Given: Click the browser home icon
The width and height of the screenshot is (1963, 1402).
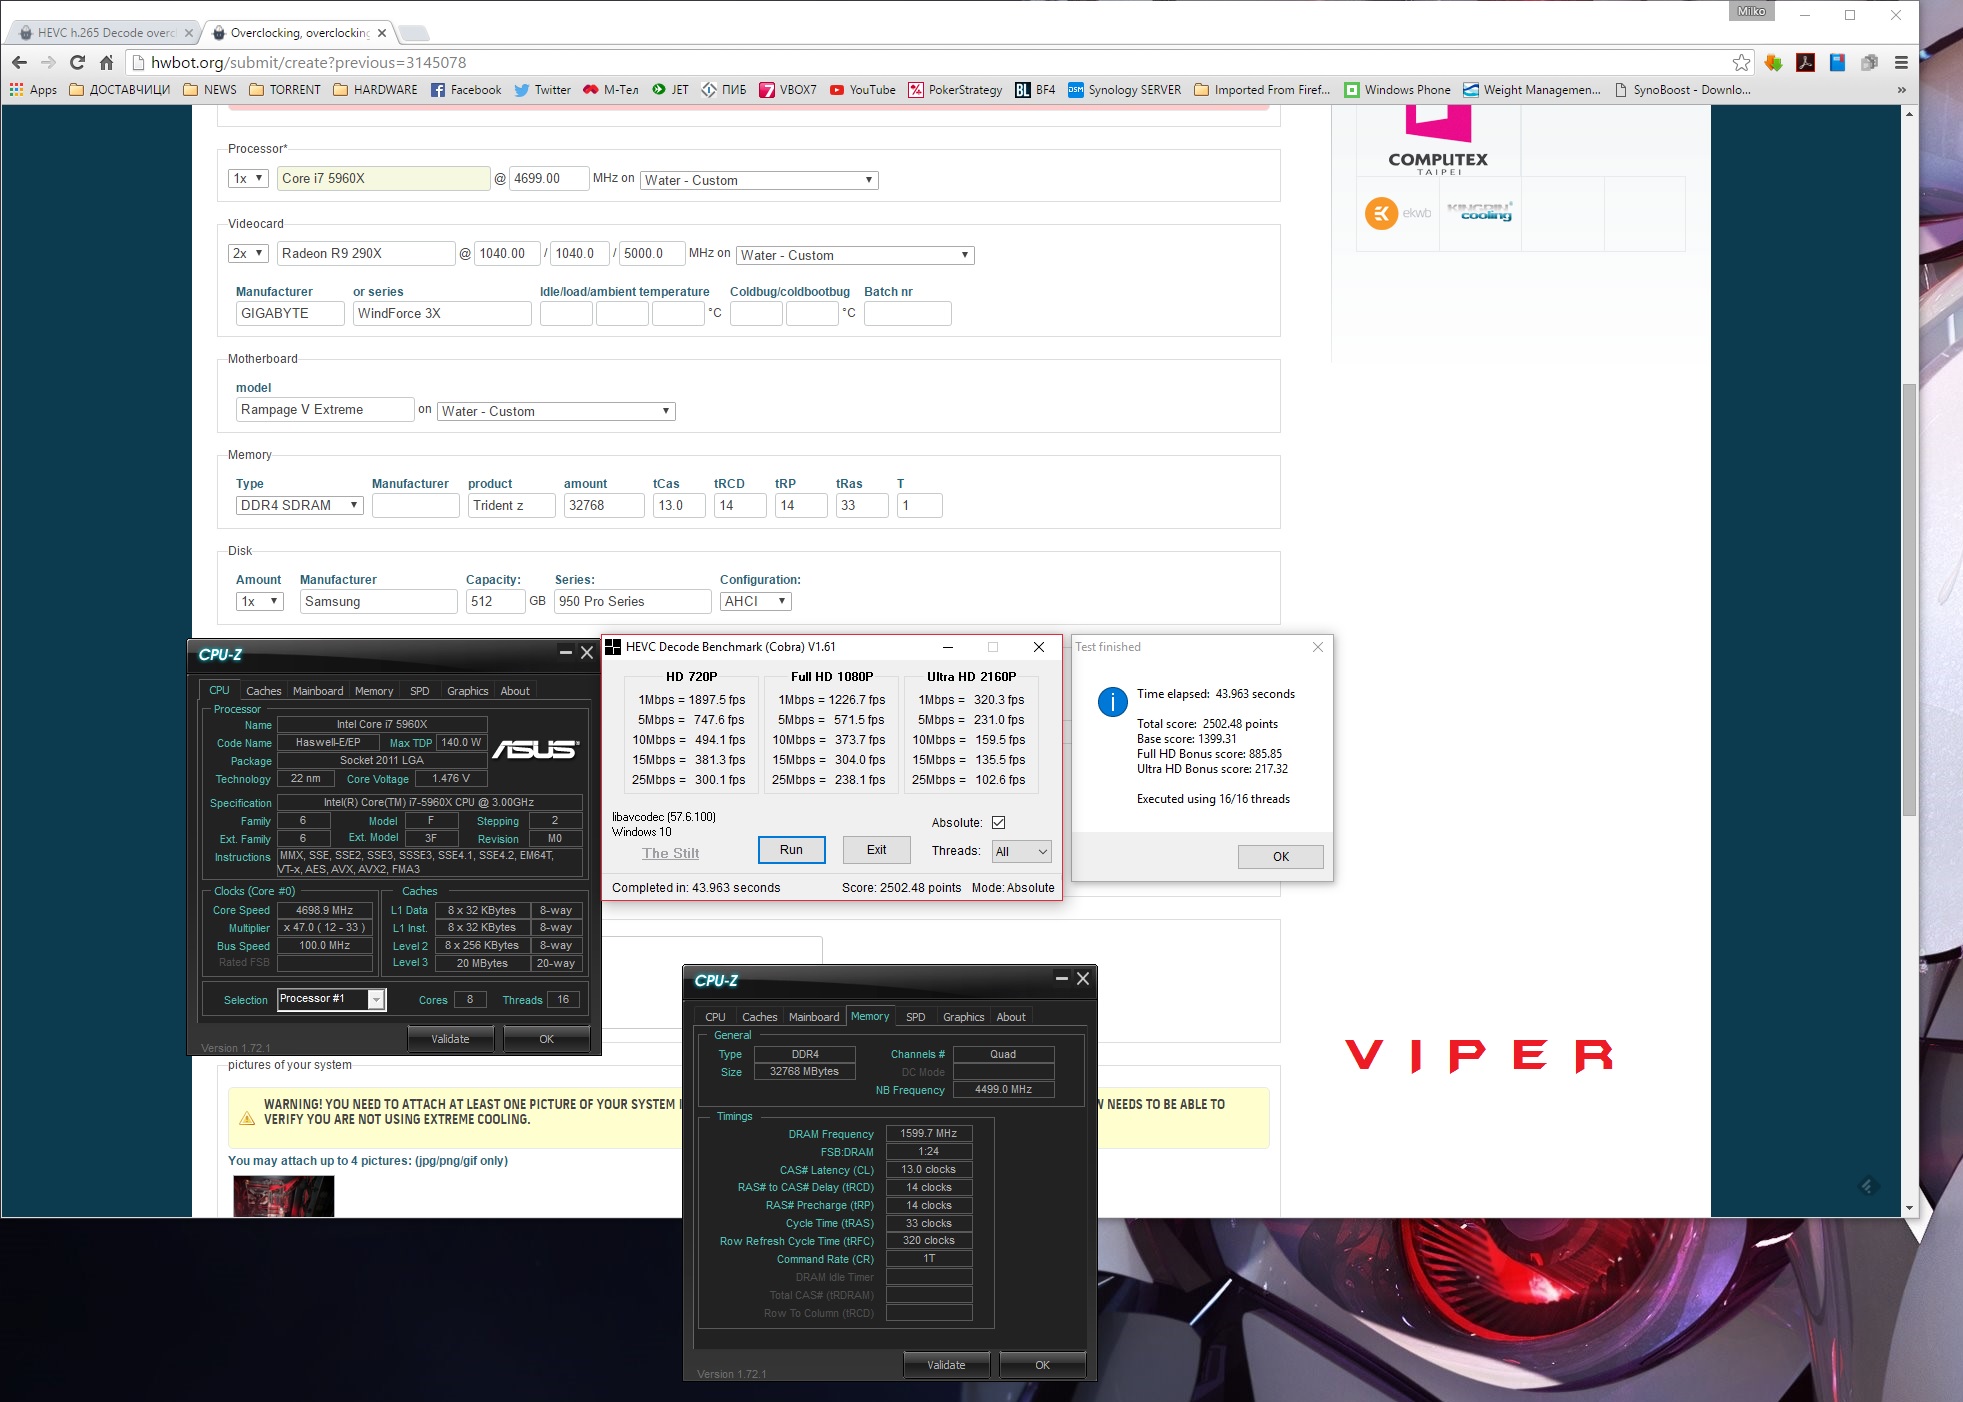Looking at the screenshot, I should tap(106, 62).
